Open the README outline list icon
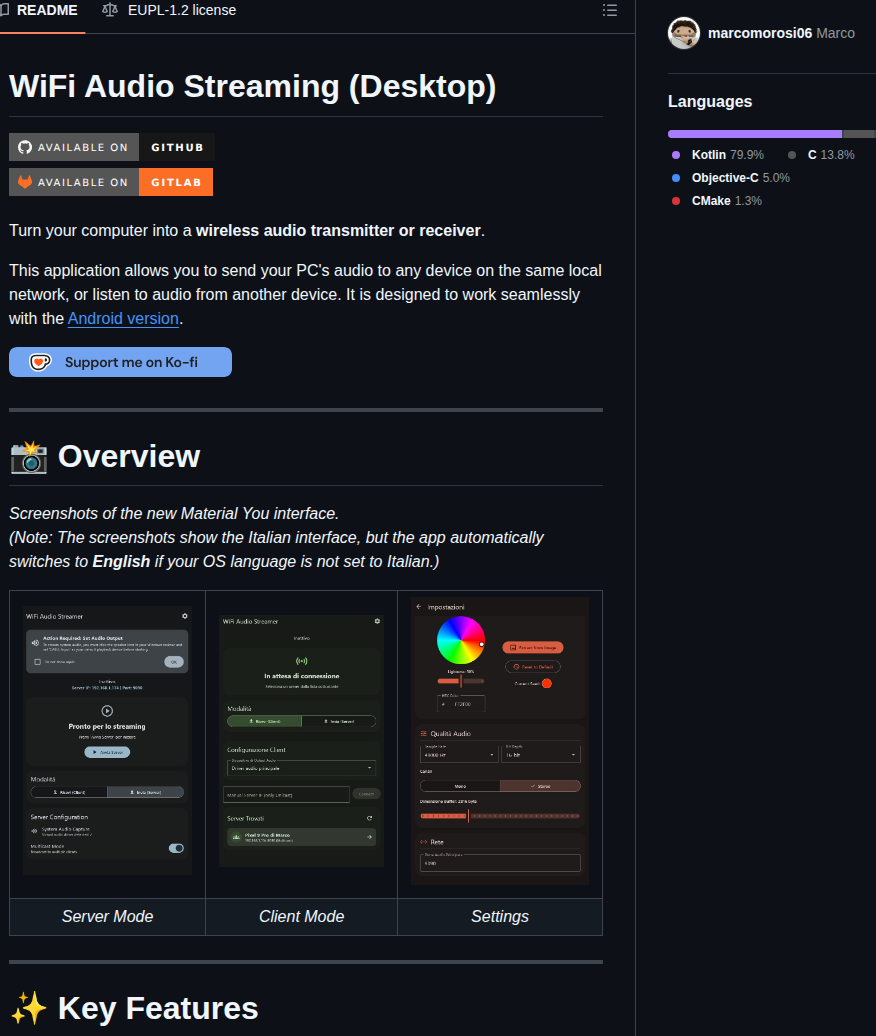 pyautogui.click(x=610, y=11)
